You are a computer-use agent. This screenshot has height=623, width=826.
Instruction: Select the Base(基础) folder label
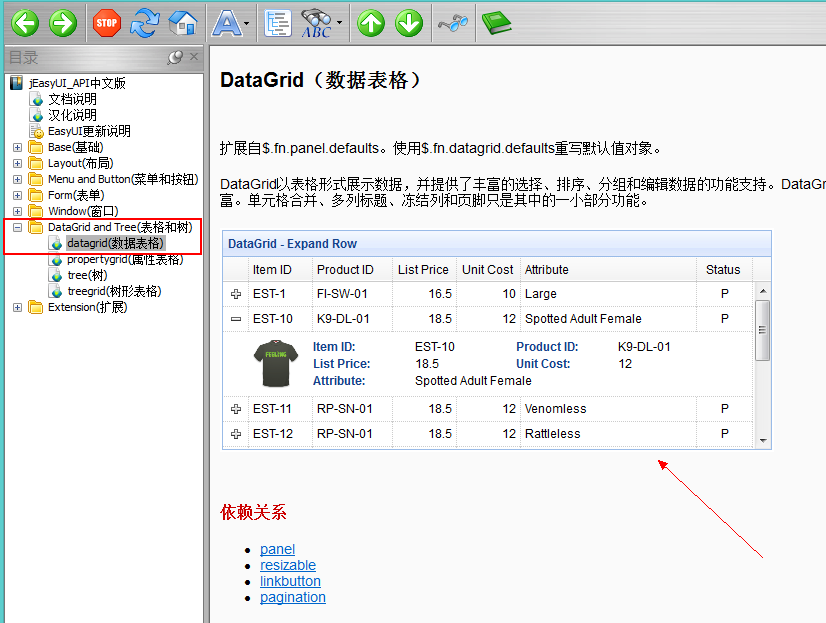pos(75,147)
